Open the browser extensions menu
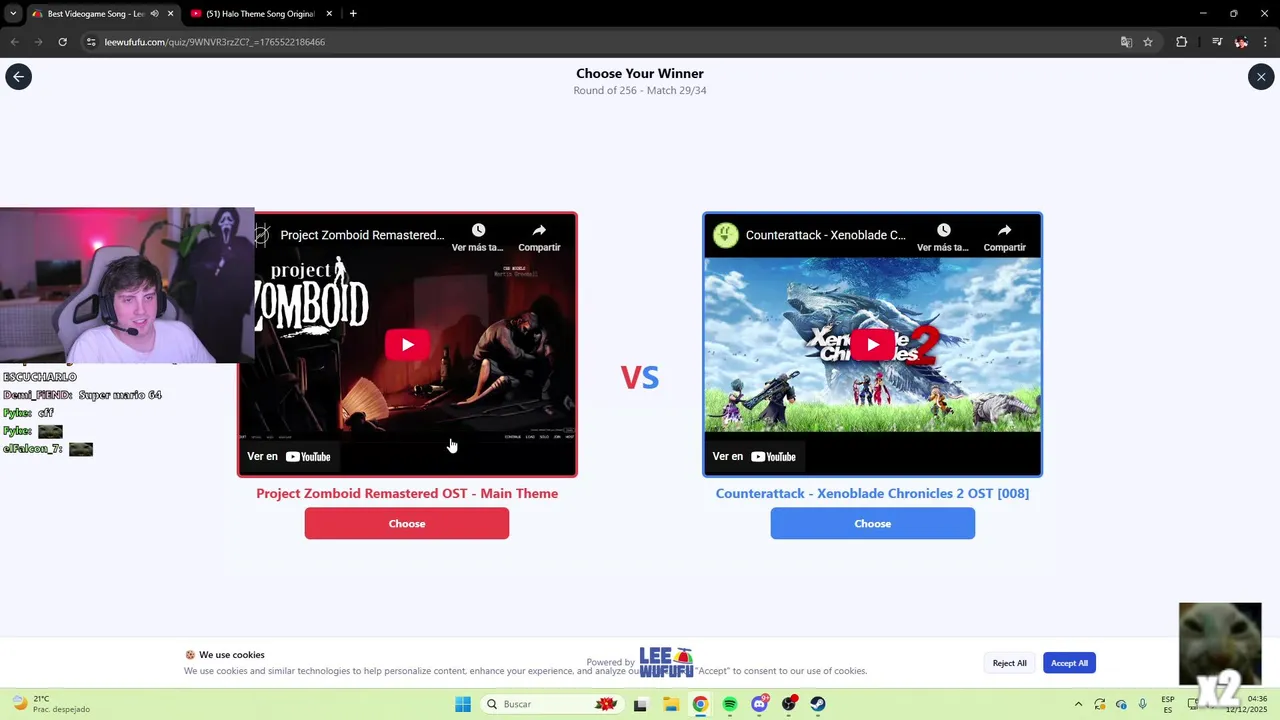 (1181, 42)
